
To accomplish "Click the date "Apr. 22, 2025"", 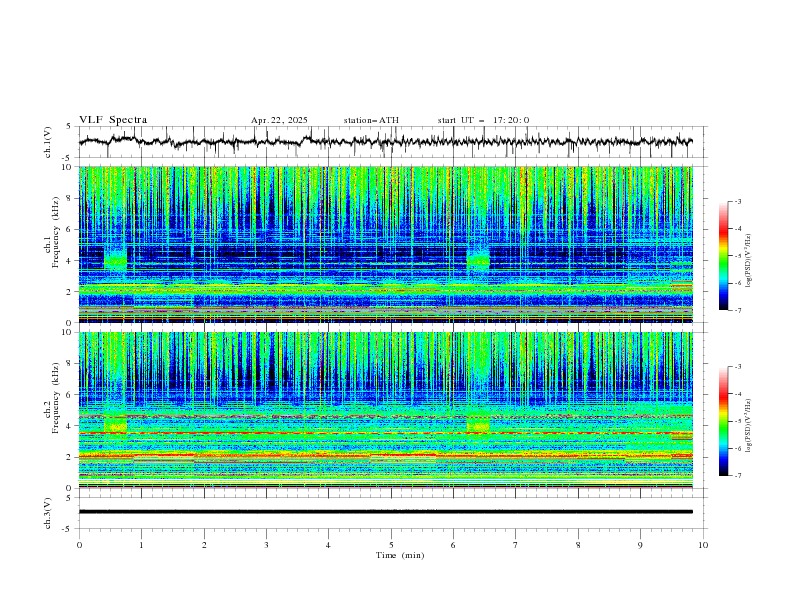I will point(279,120).
